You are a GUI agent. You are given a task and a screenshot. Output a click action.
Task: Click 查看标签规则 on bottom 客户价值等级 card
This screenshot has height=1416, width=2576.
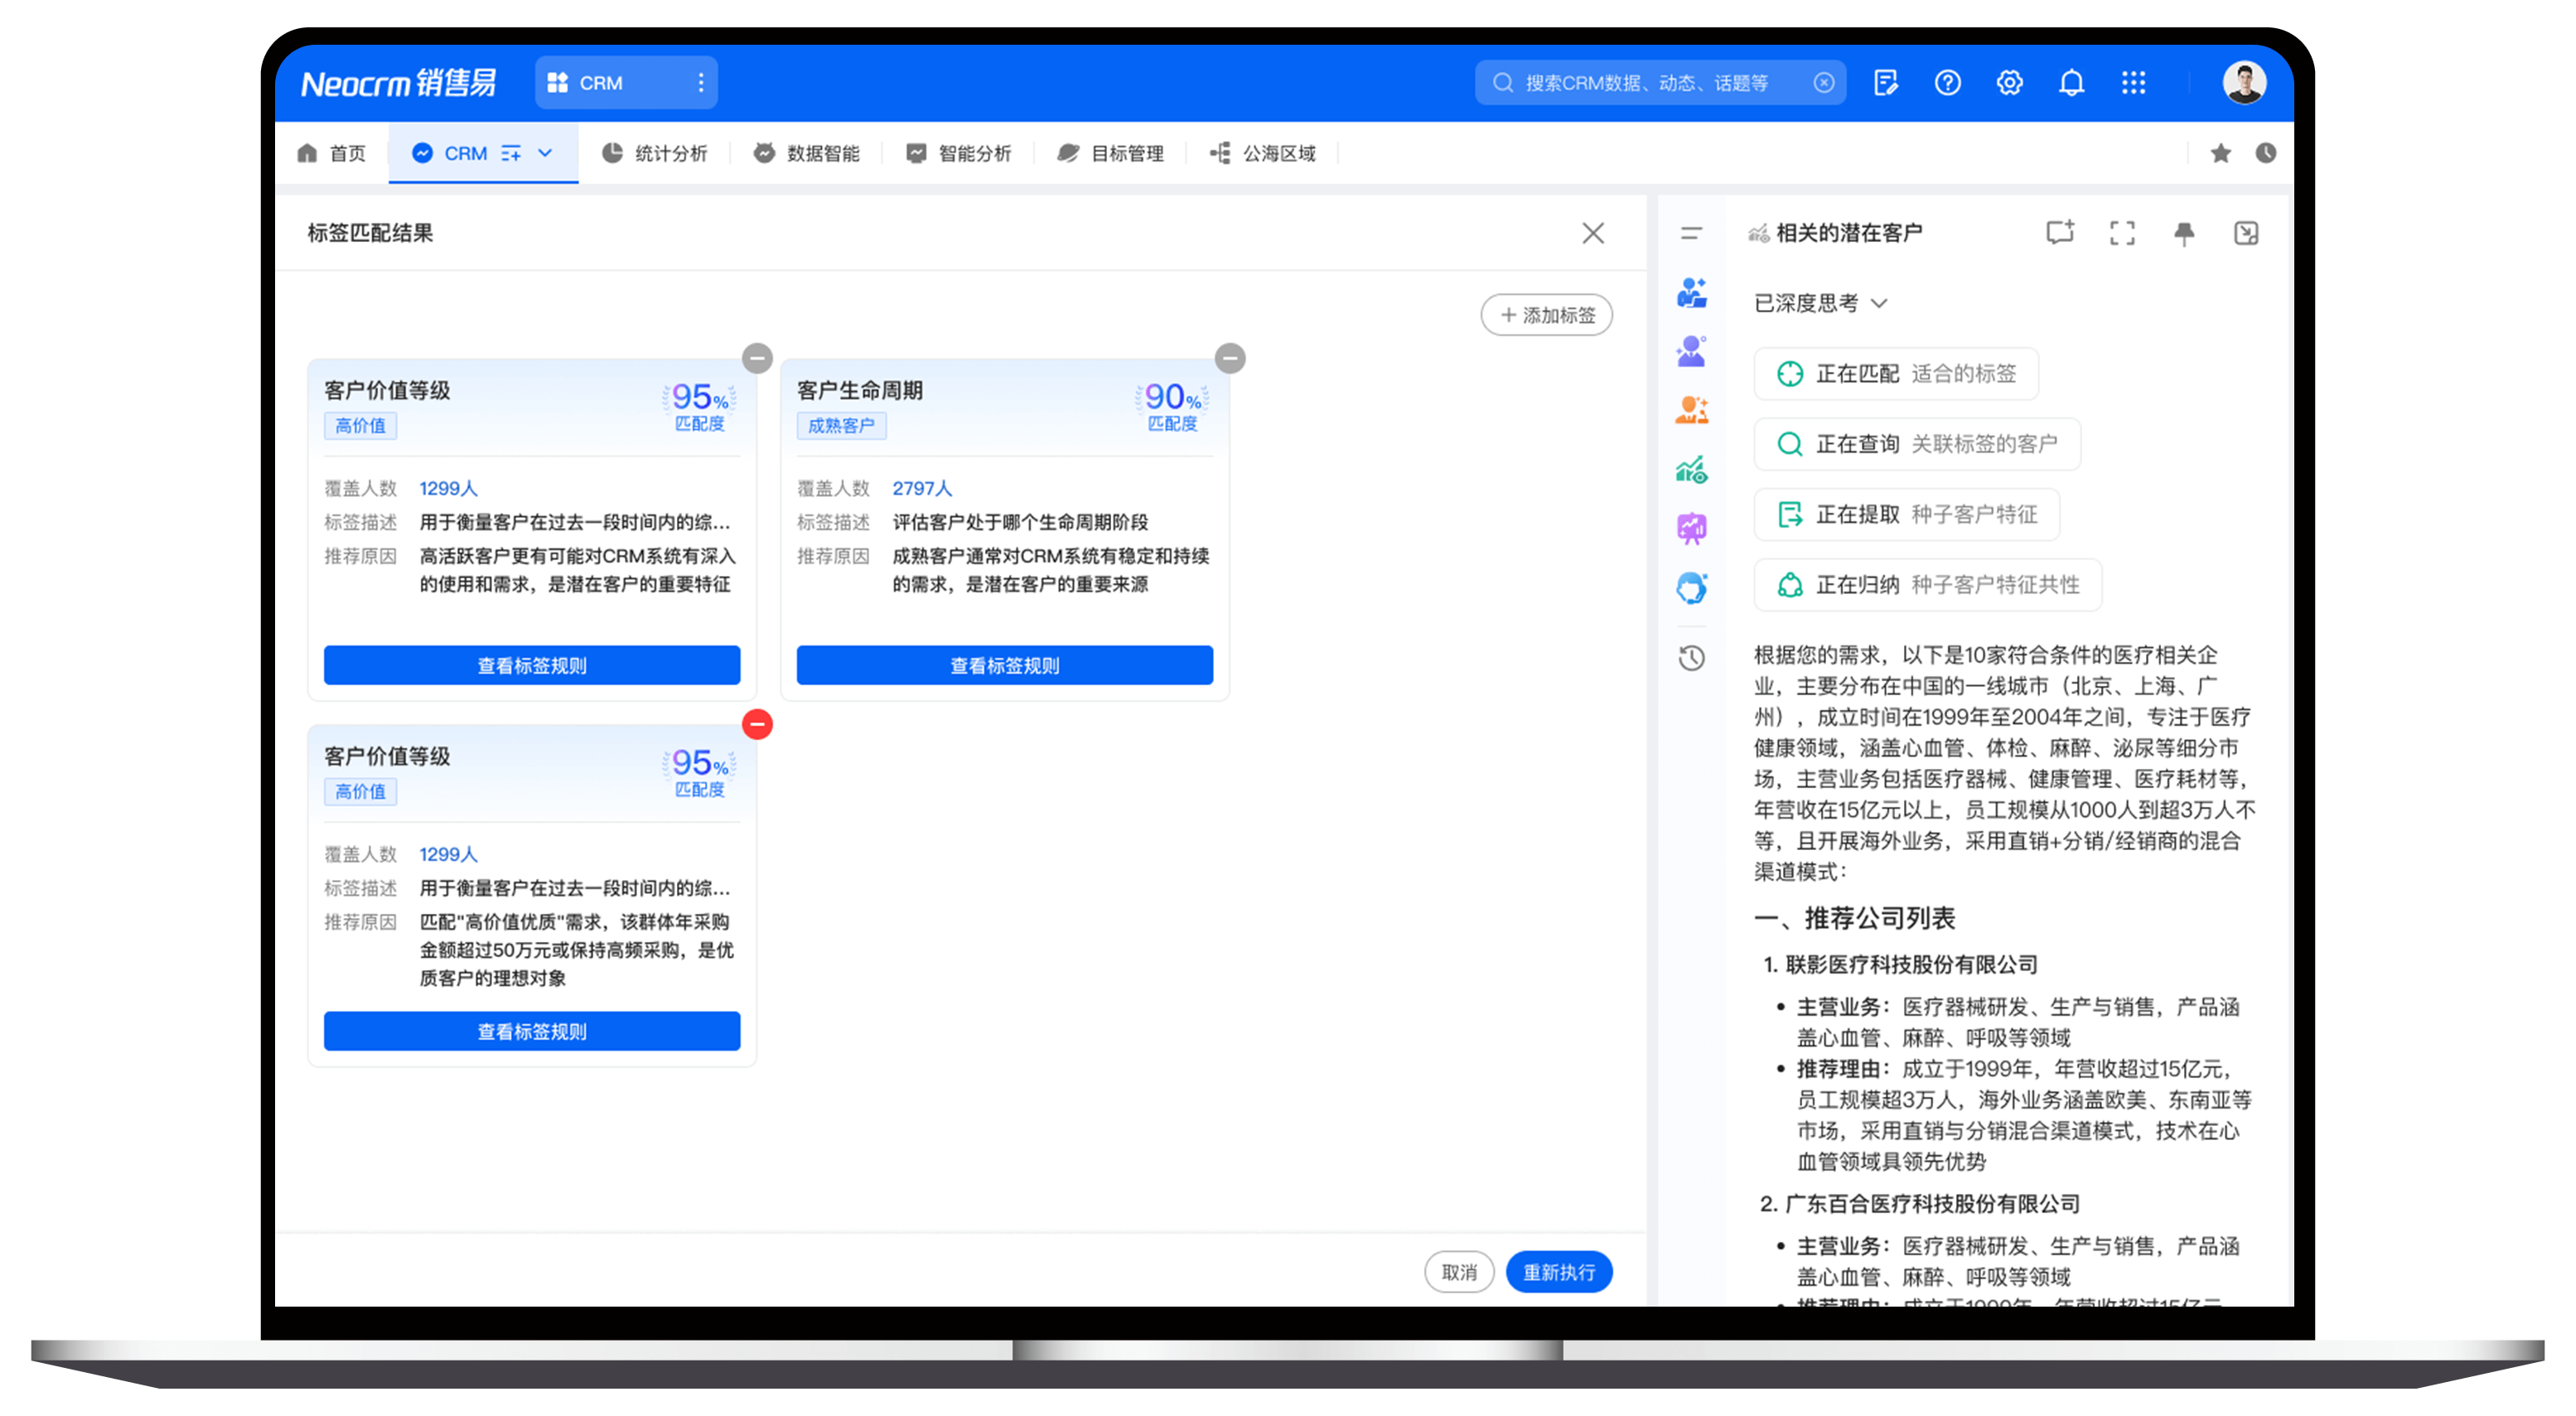pyautogui.click(x=532, y=1031)
